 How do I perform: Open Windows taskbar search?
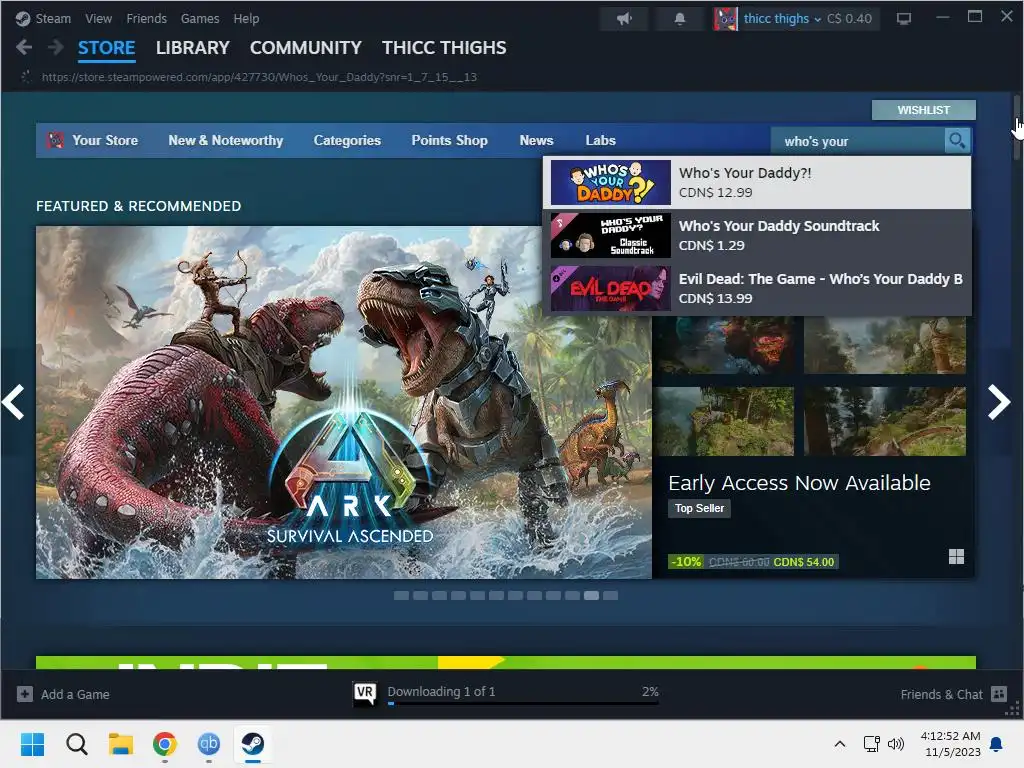point(76,744)
